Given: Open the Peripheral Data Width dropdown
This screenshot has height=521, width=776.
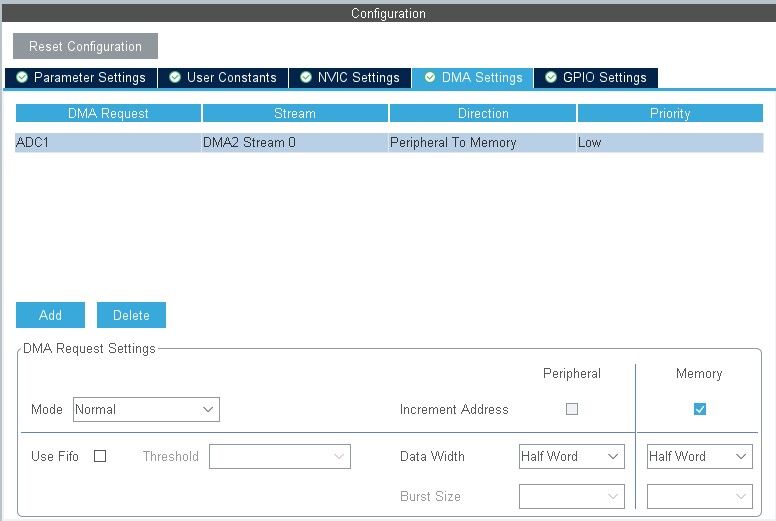Looking at the screenshot, I should click(x=572, y=456).
